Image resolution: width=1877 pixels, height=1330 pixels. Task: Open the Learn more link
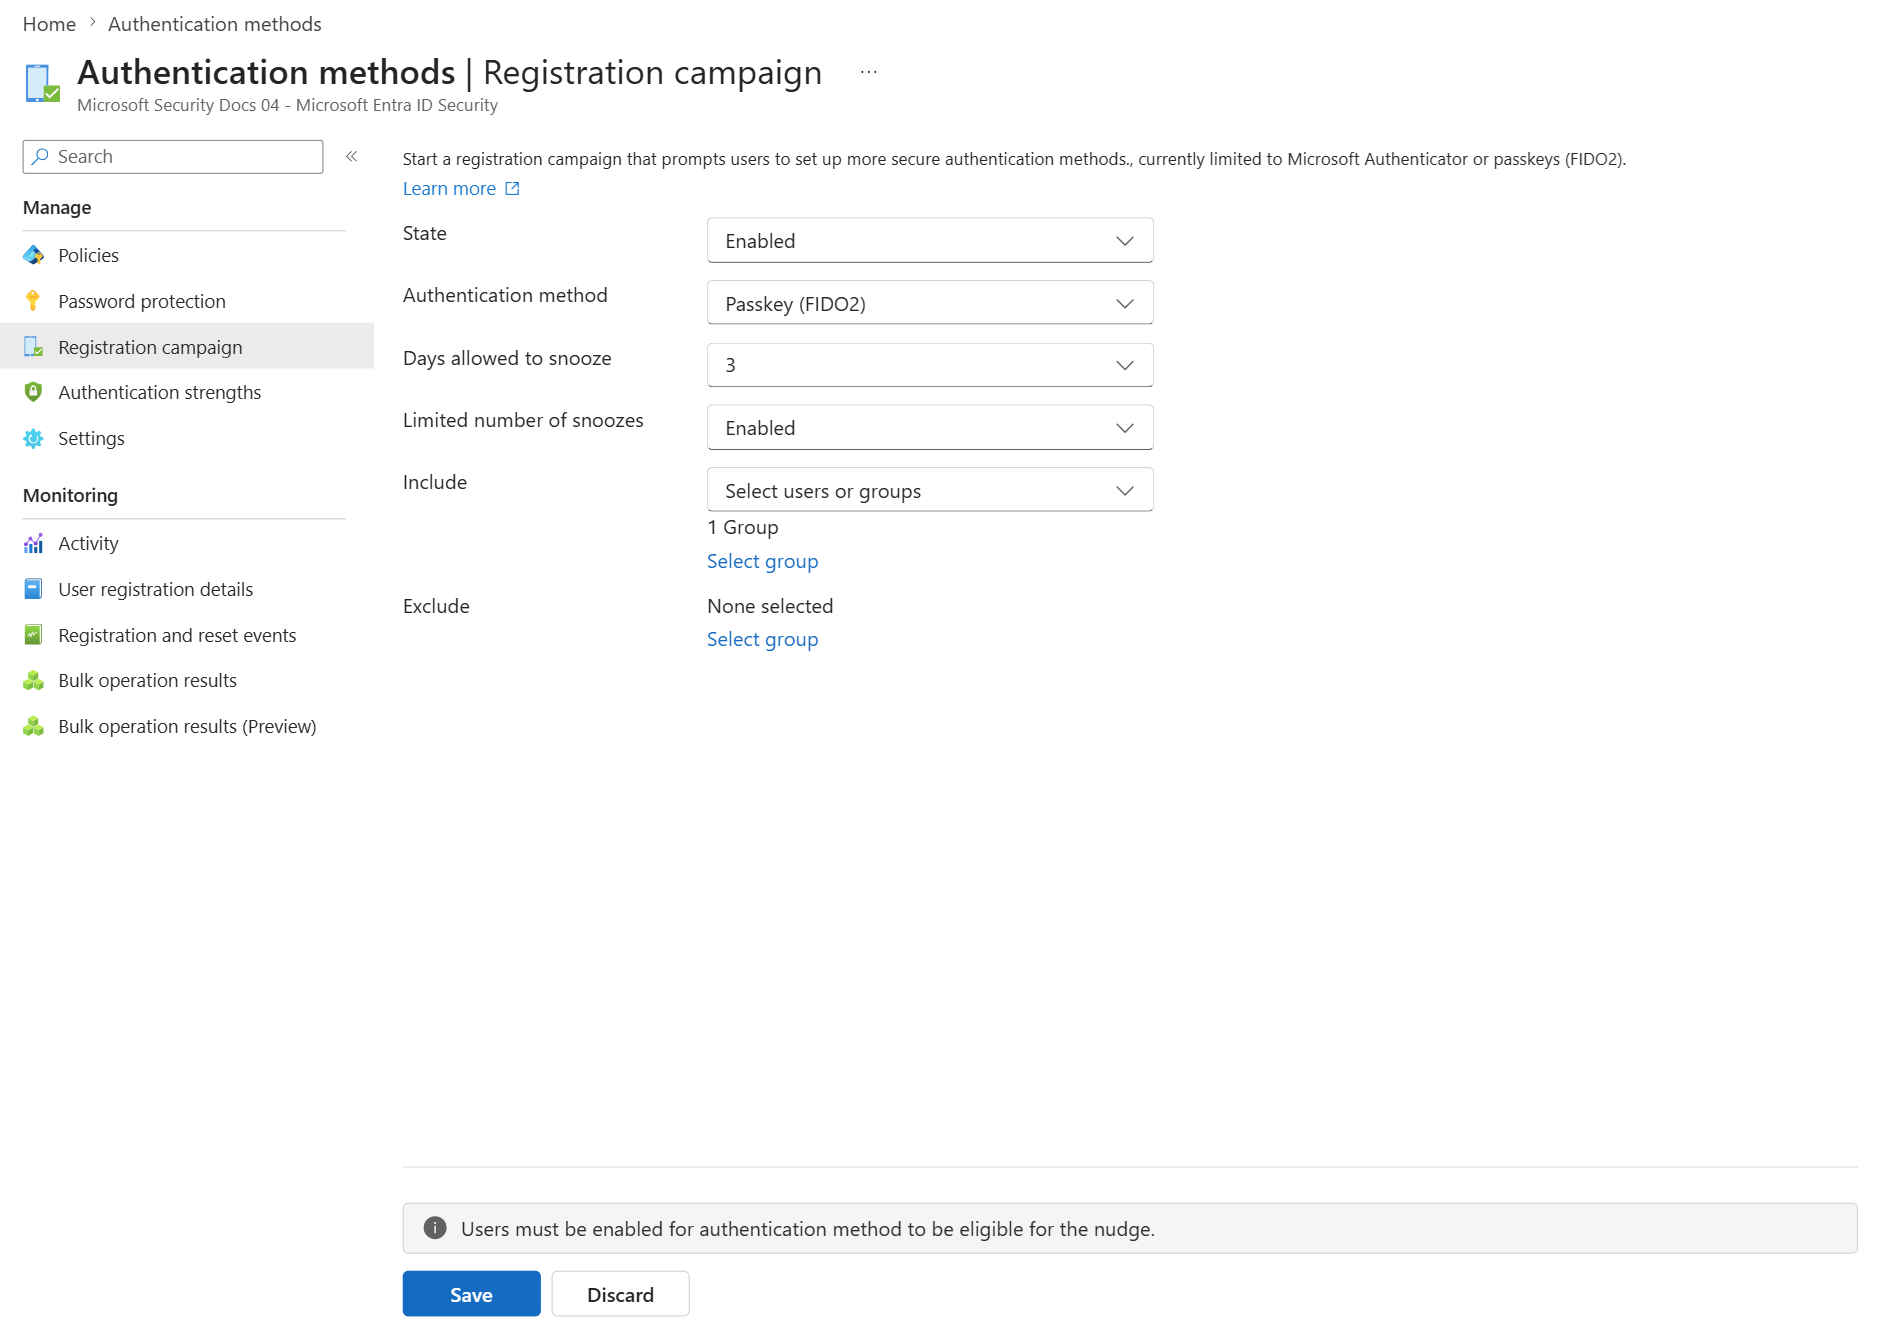(x=449, y=188)
